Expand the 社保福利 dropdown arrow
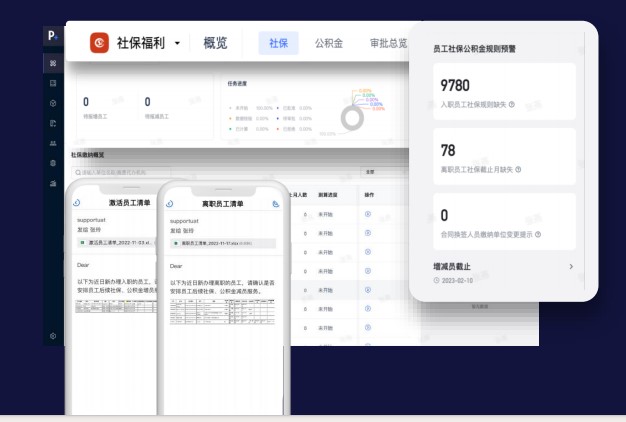626x422 pixels. click(x=177, y=43)
